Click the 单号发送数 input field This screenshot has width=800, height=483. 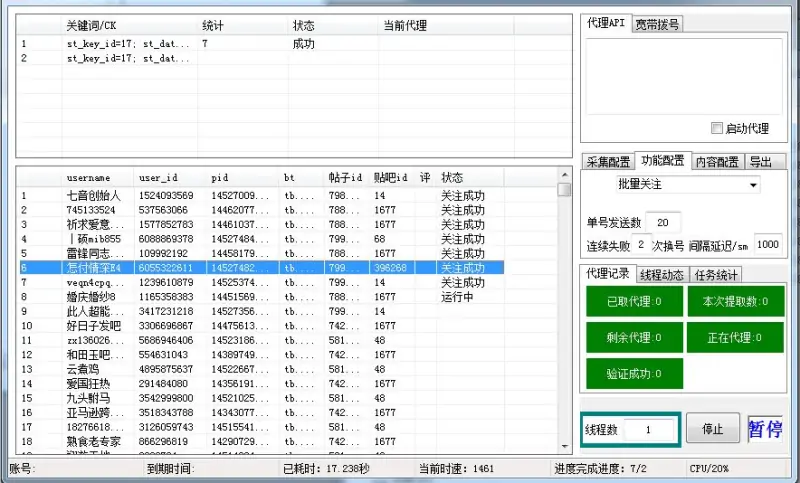[x=663, y=222]
